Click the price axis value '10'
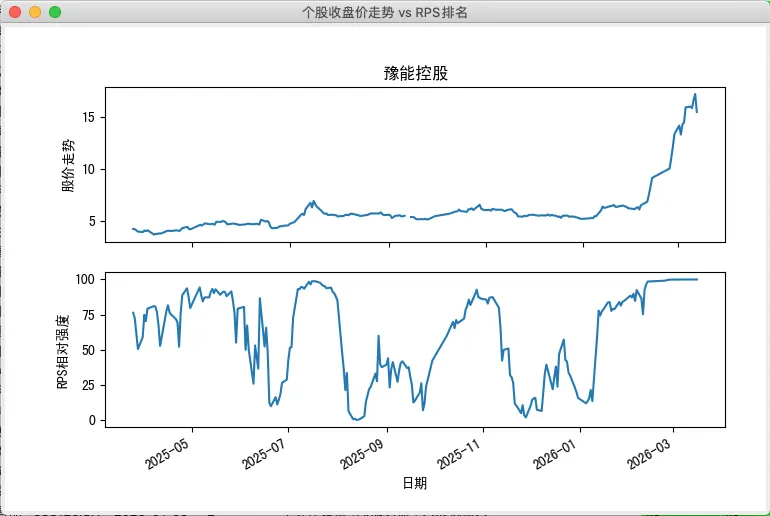The height and width of the screenshot is (516, 770). (x=88, y=169)
